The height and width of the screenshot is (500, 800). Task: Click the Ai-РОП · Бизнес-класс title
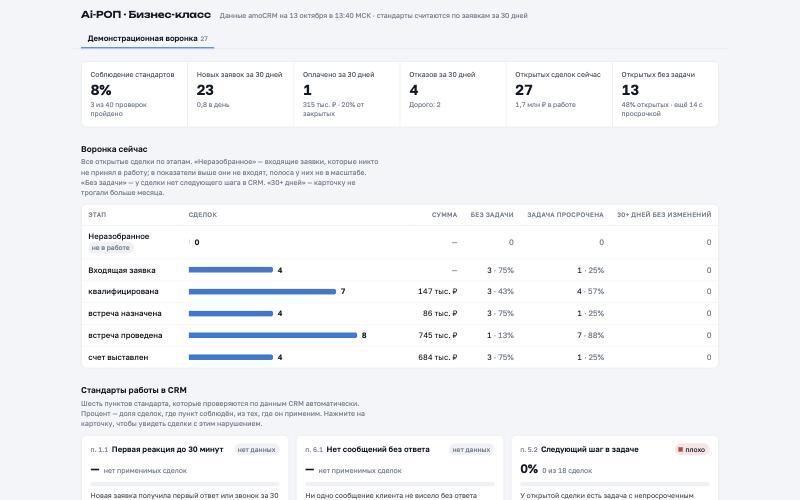[146, 15]
